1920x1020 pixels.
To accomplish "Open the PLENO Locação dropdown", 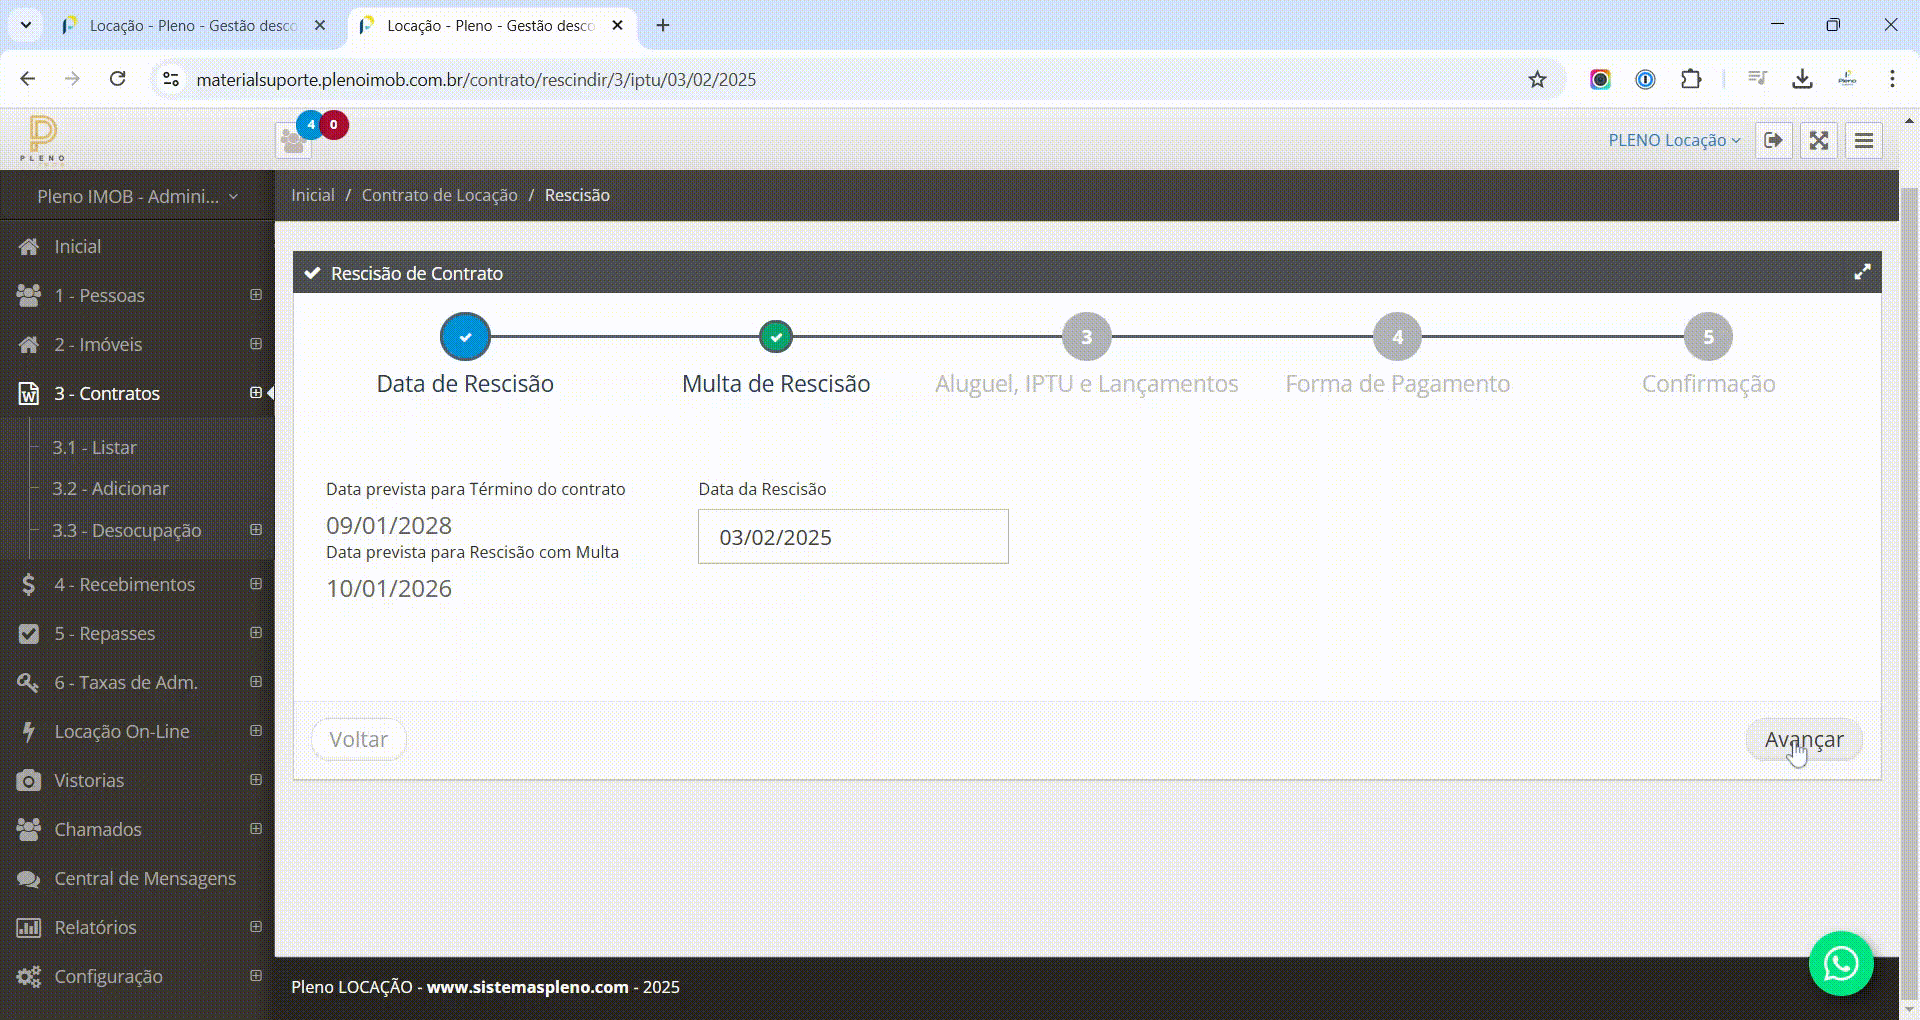I will click(1674, 140).
